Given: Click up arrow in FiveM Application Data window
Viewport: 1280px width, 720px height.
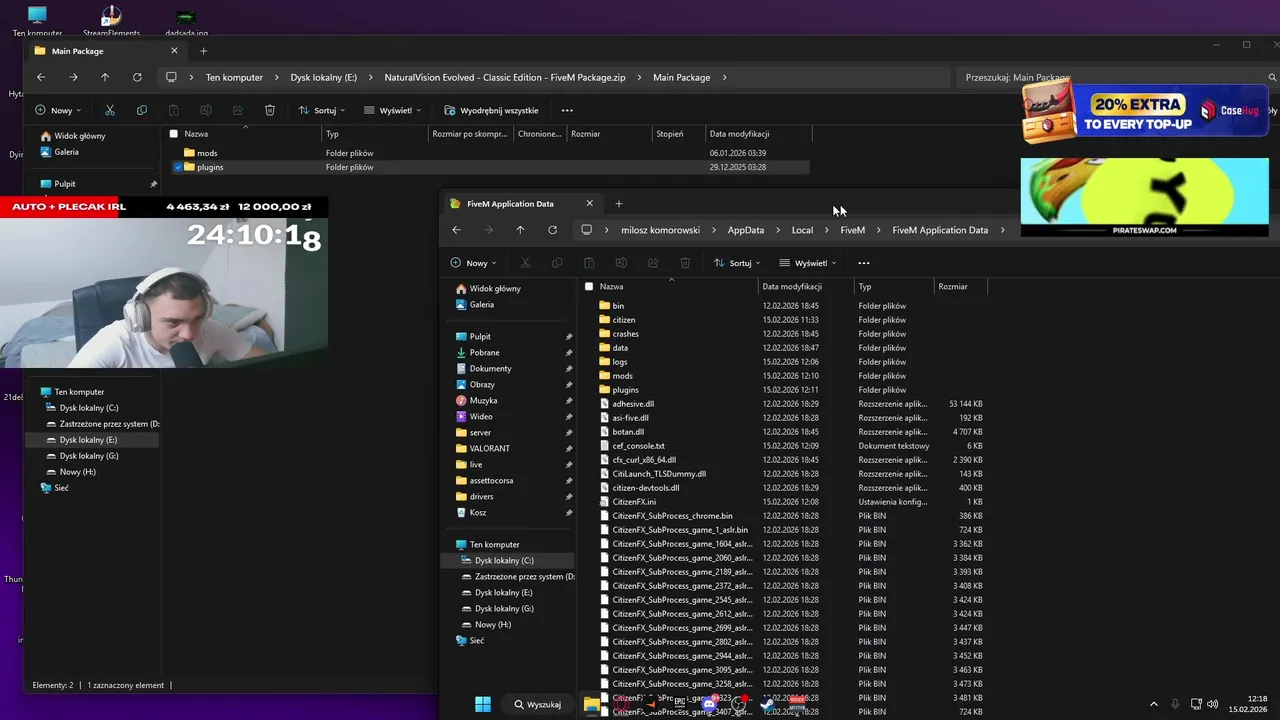Looking at the screenshot, I should [520, 230].
